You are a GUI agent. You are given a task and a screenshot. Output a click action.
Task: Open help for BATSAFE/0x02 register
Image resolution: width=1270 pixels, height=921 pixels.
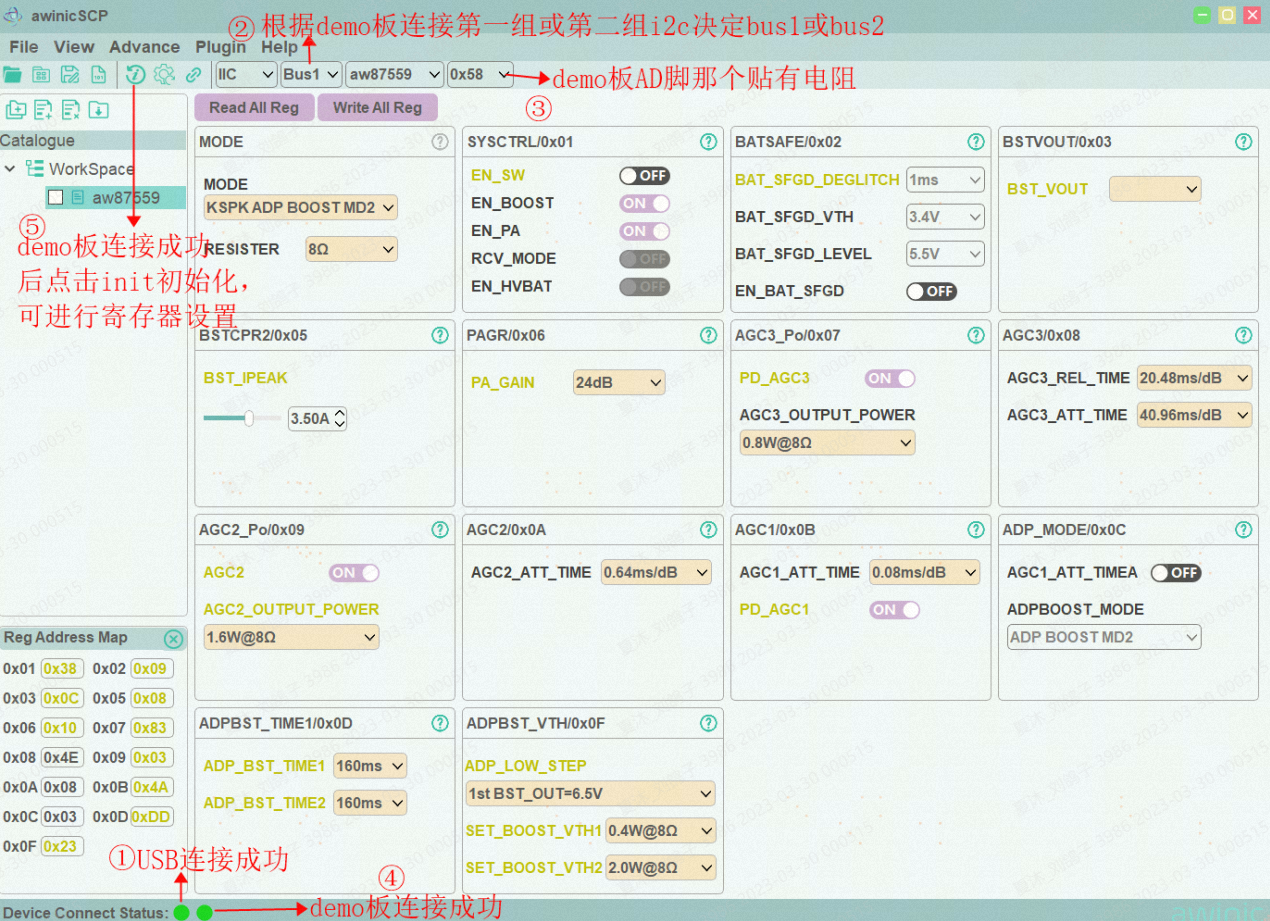point(976,142)
